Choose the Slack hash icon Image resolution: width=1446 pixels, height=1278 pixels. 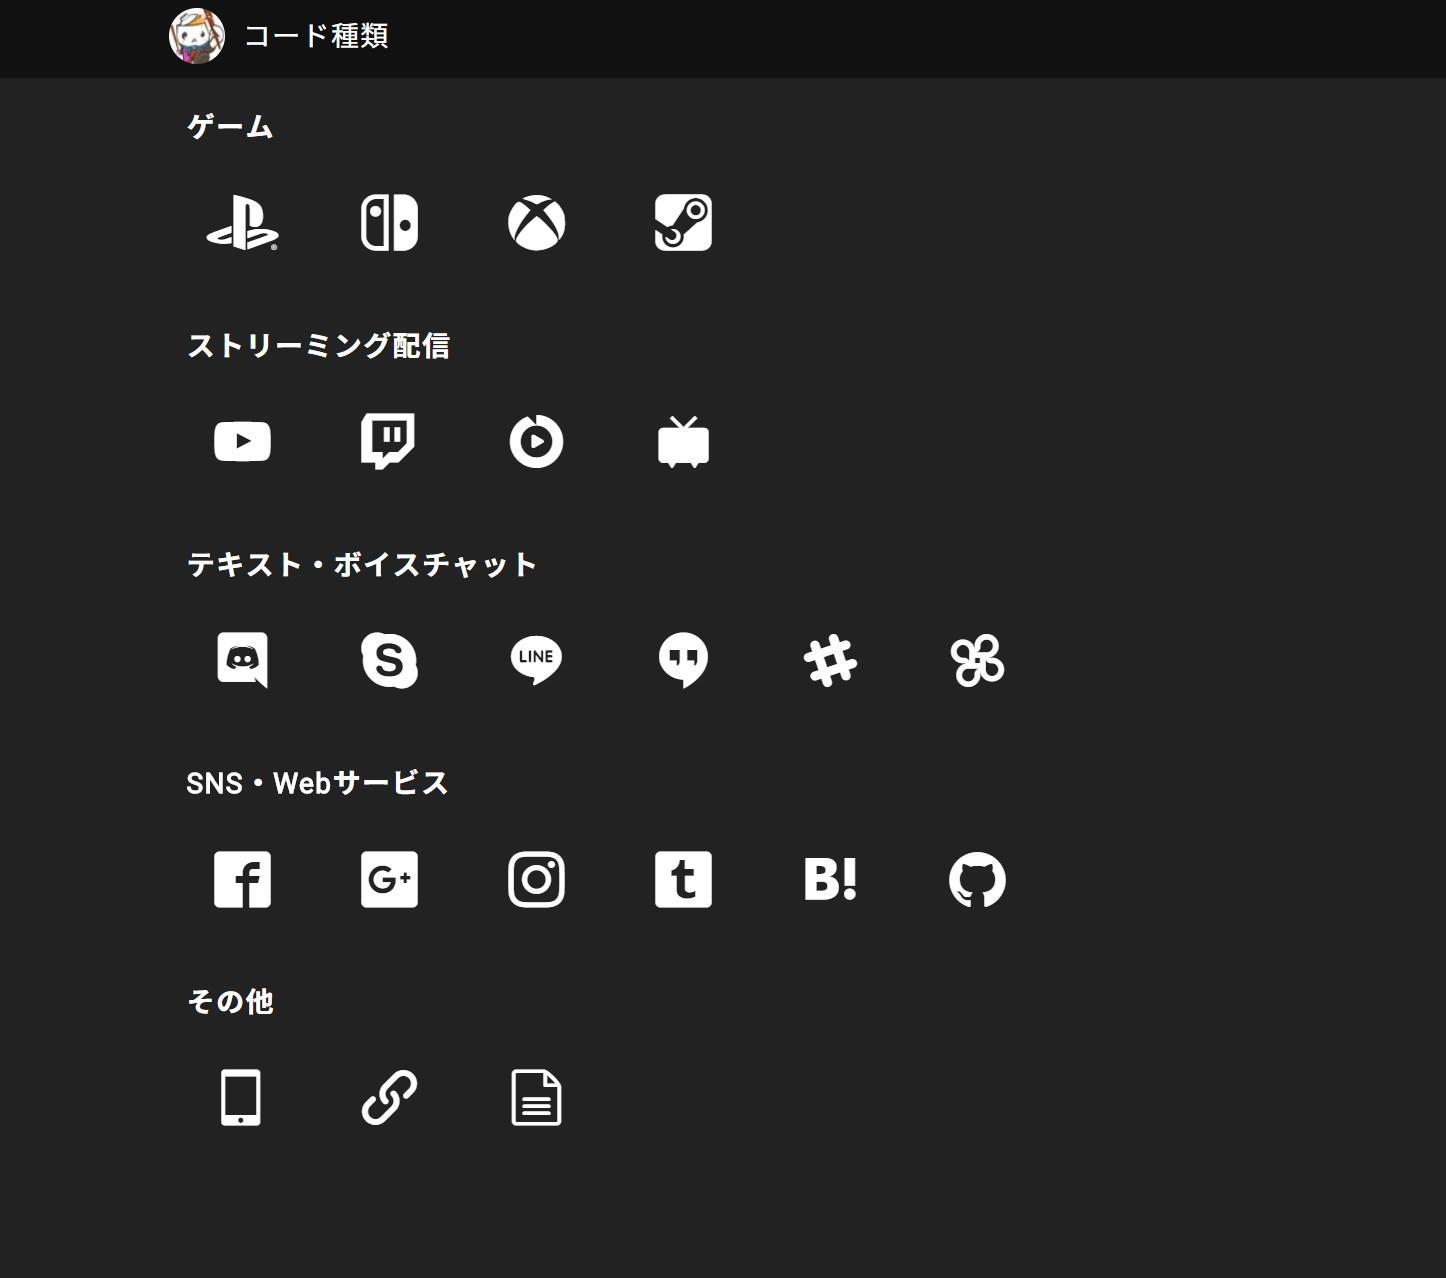tap(830, 660)
